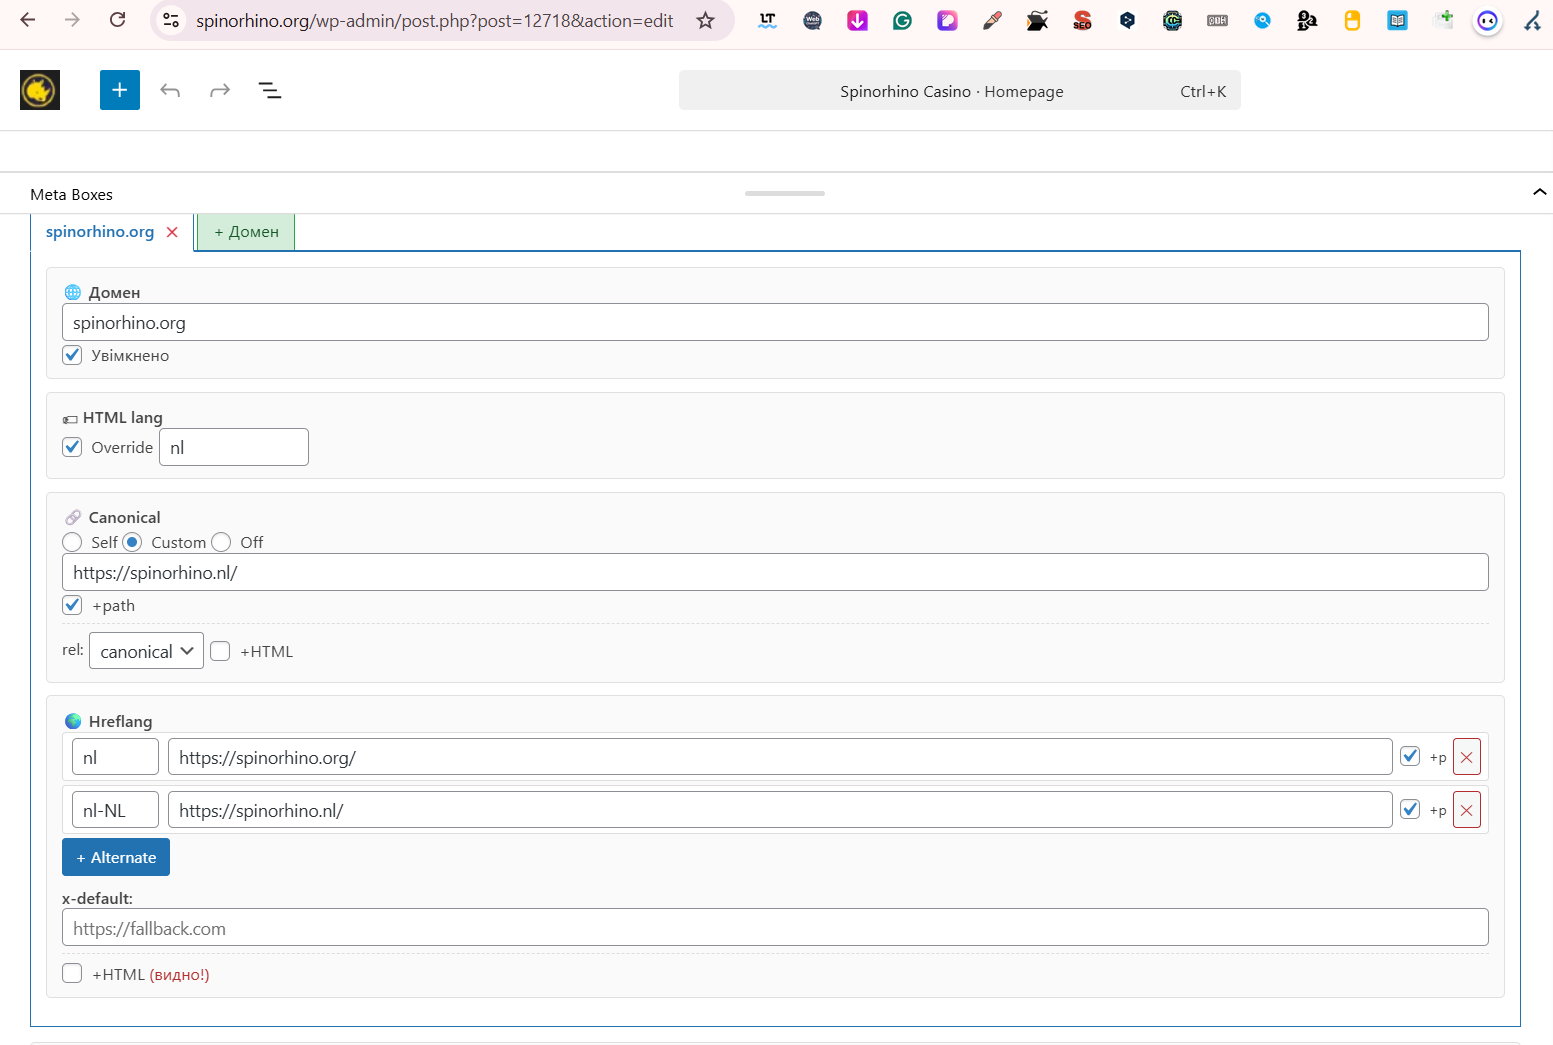
Task: Uncheck the Увімкнено checkbox
Action: tap(72, 355)
